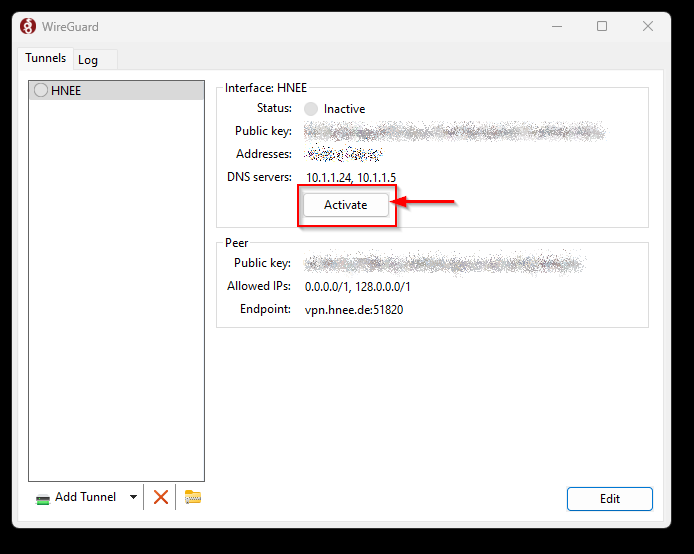Minimize the WireGuard window
The width and height of the screenshot is (694, 554).
pyautogui.click(x=556, y=27)
